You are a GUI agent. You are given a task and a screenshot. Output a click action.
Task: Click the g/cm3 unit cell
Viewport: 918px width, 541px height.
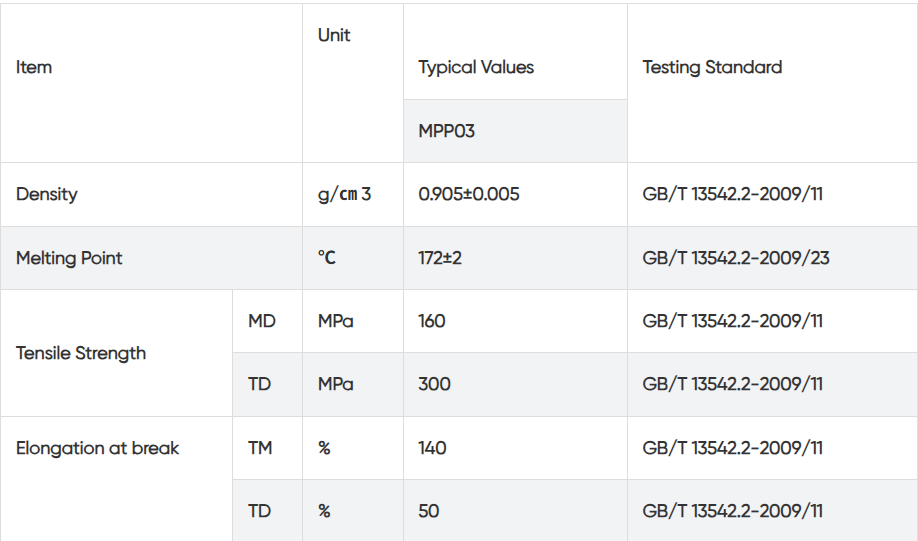click(x=344, y=194)
